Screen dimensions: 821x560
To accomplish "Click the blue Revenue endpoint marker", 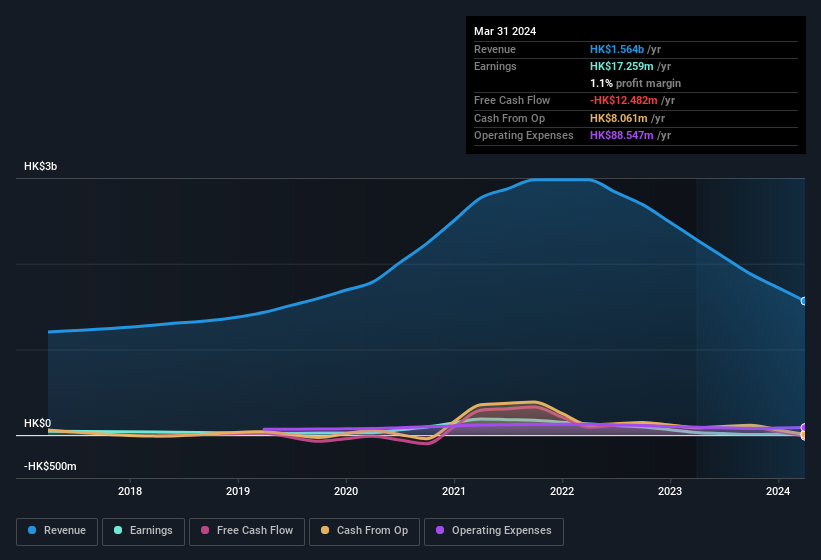I will (x=804, y=301).
